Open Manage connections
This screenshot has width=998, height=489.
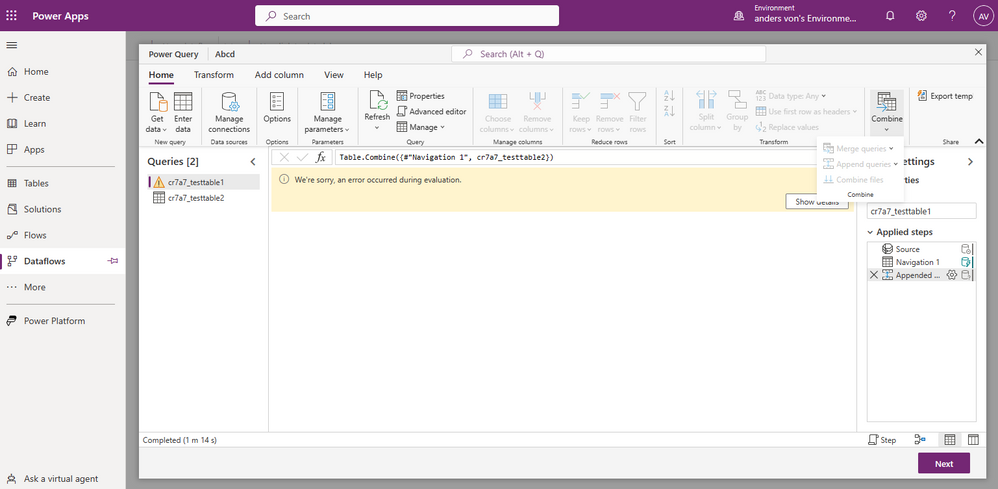[x=229, y=112]
